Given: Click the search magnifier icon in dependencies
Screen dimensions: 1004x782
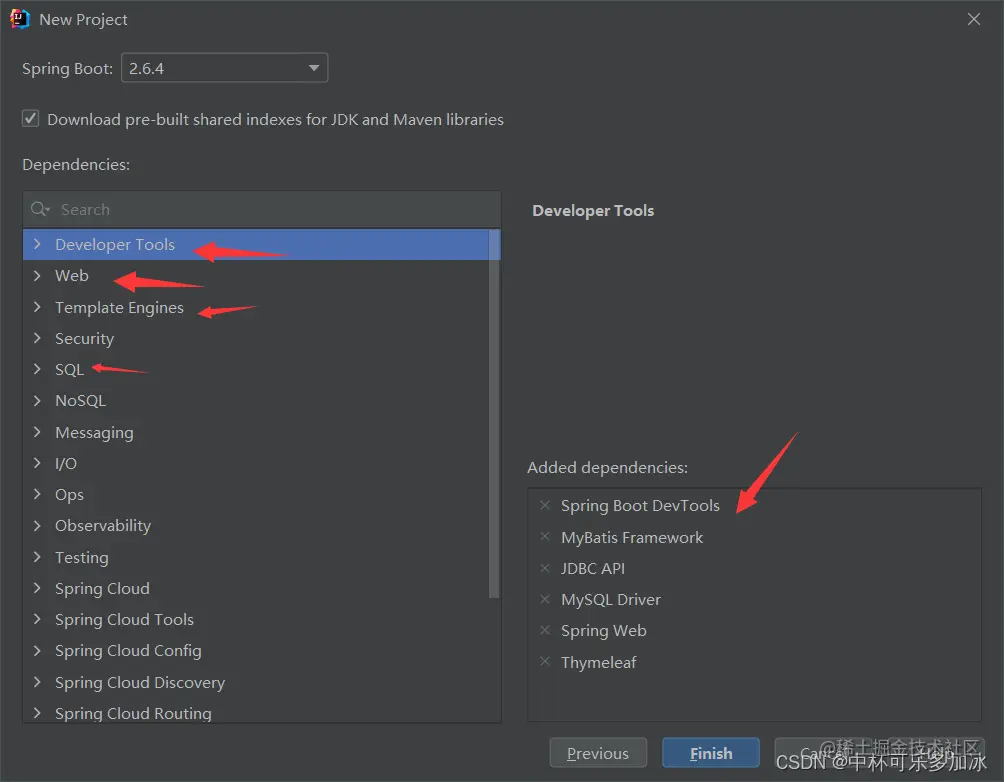Looking at the screenshot, I should 40,209.
